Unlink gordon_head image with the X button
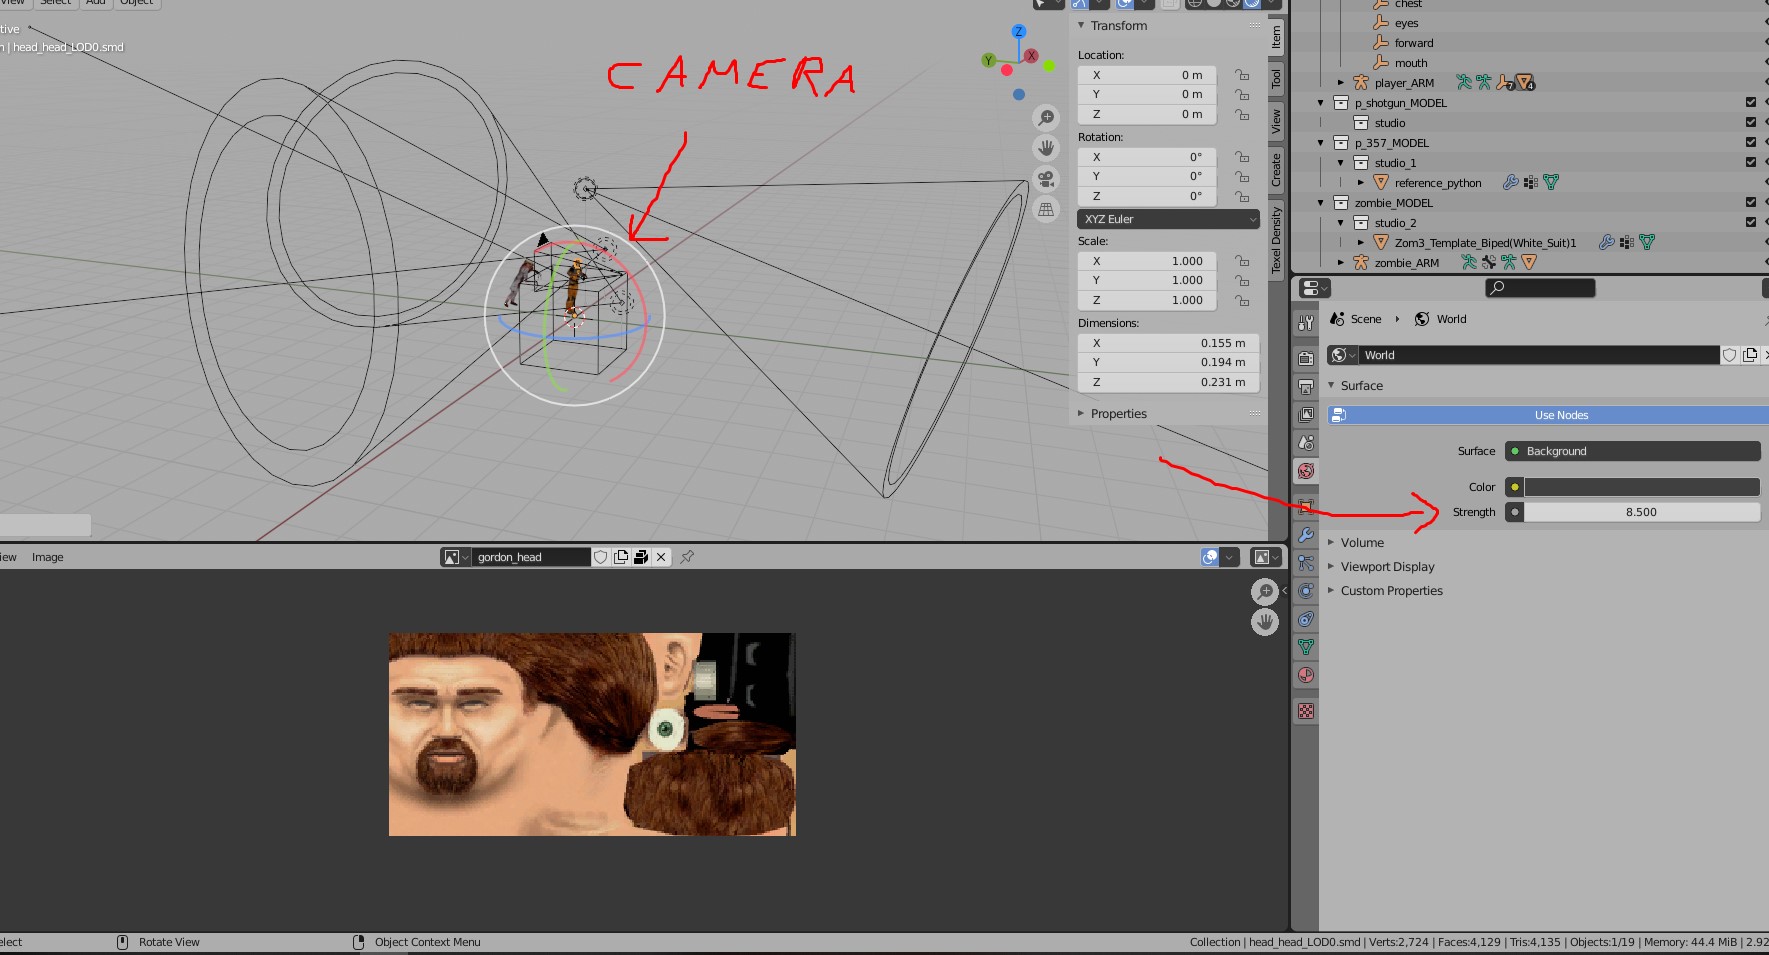 click(x=661, y=557)
